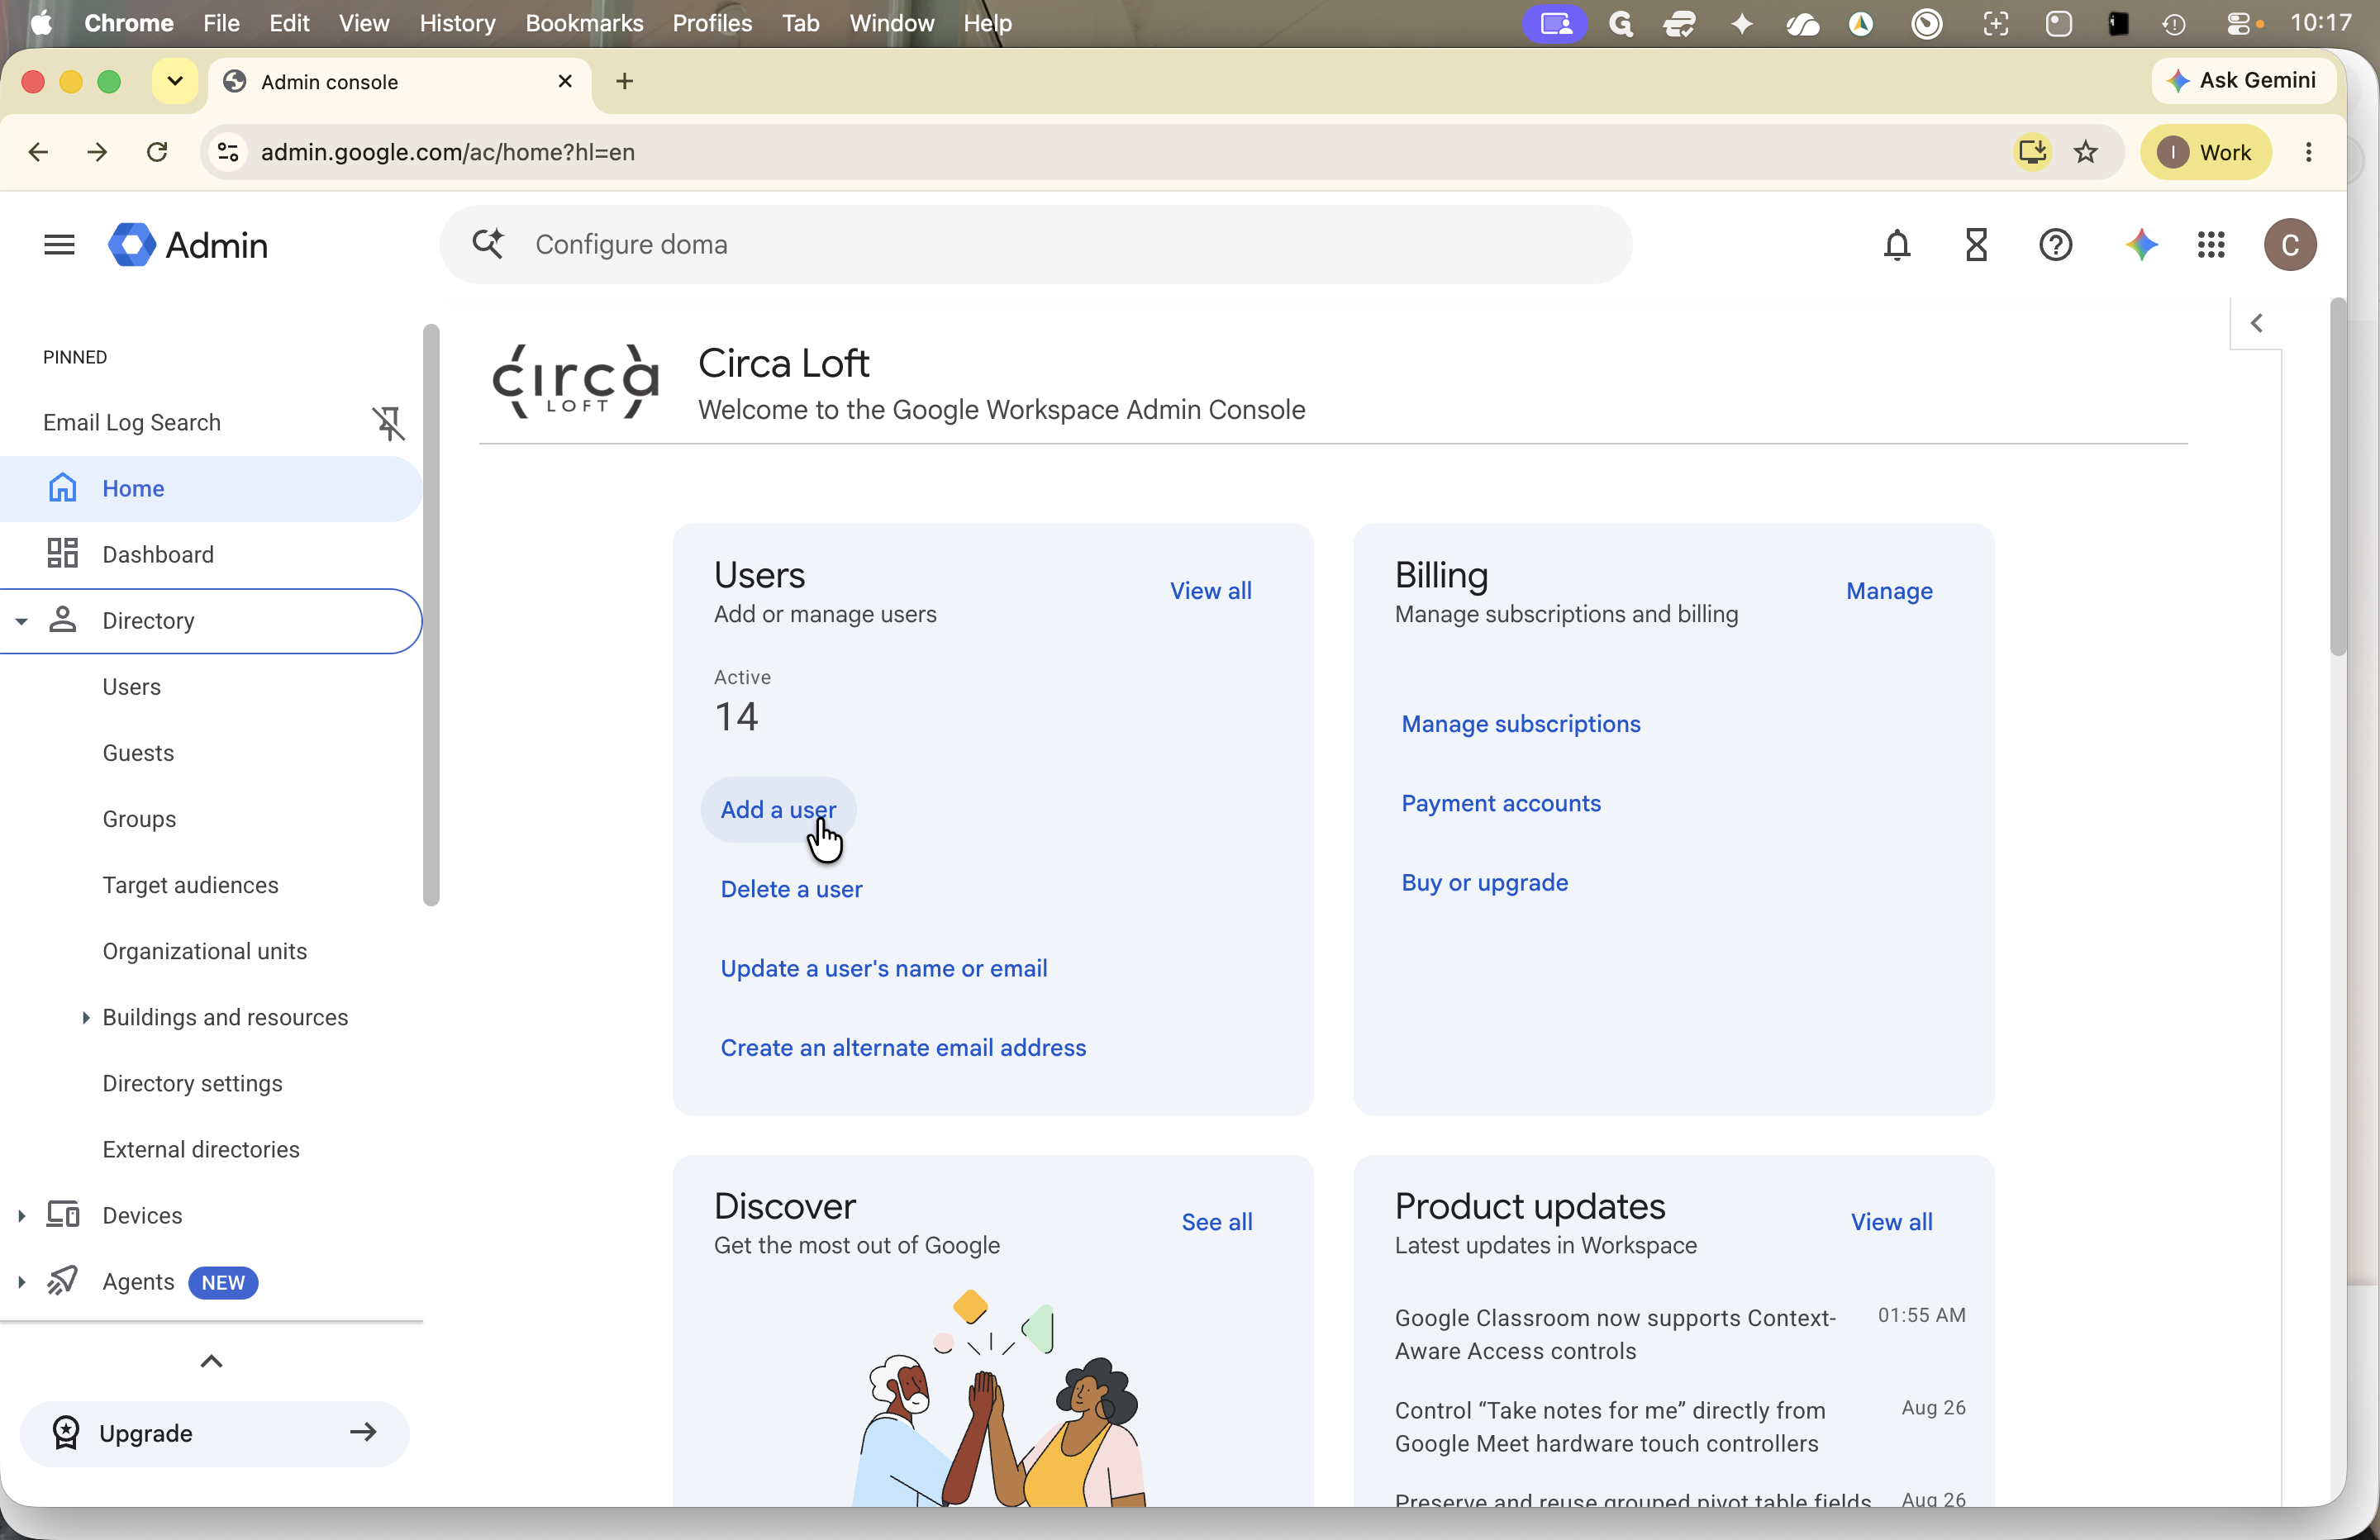
Task: Open the tasks hourglass icon
Action: (x=1976, y=245)
